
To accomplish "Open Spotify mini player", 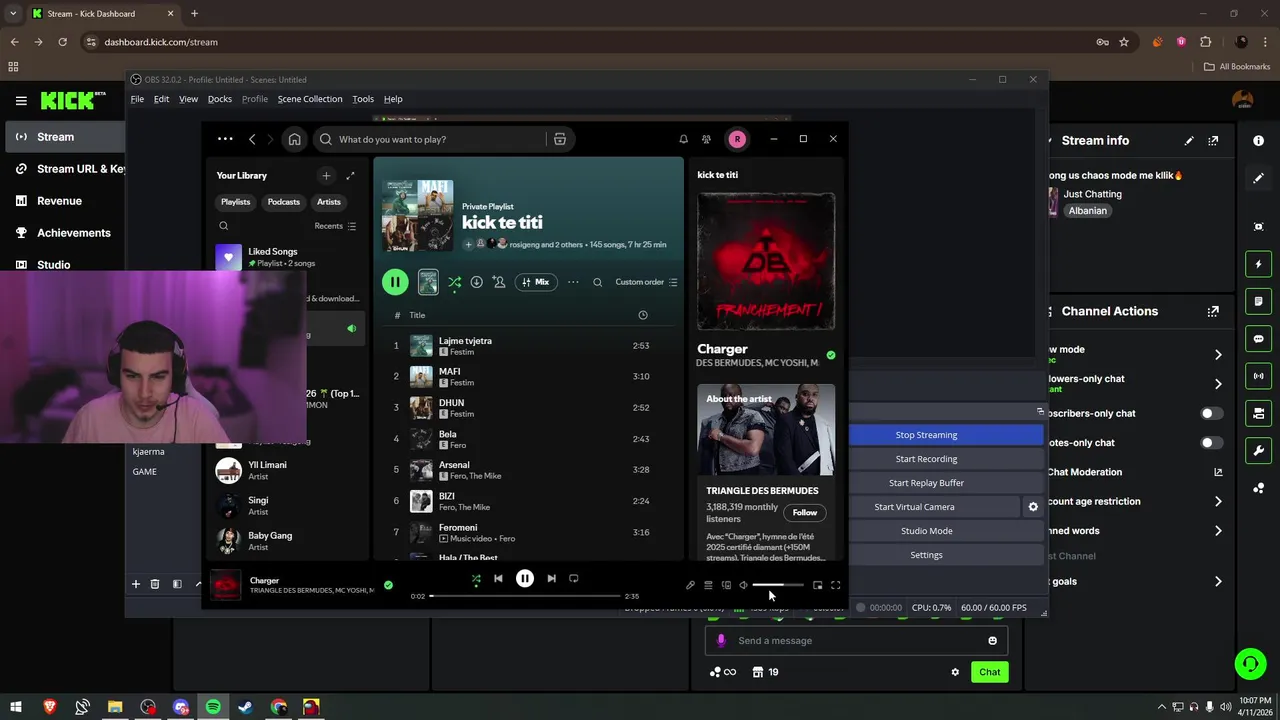I will pos(817,585).
